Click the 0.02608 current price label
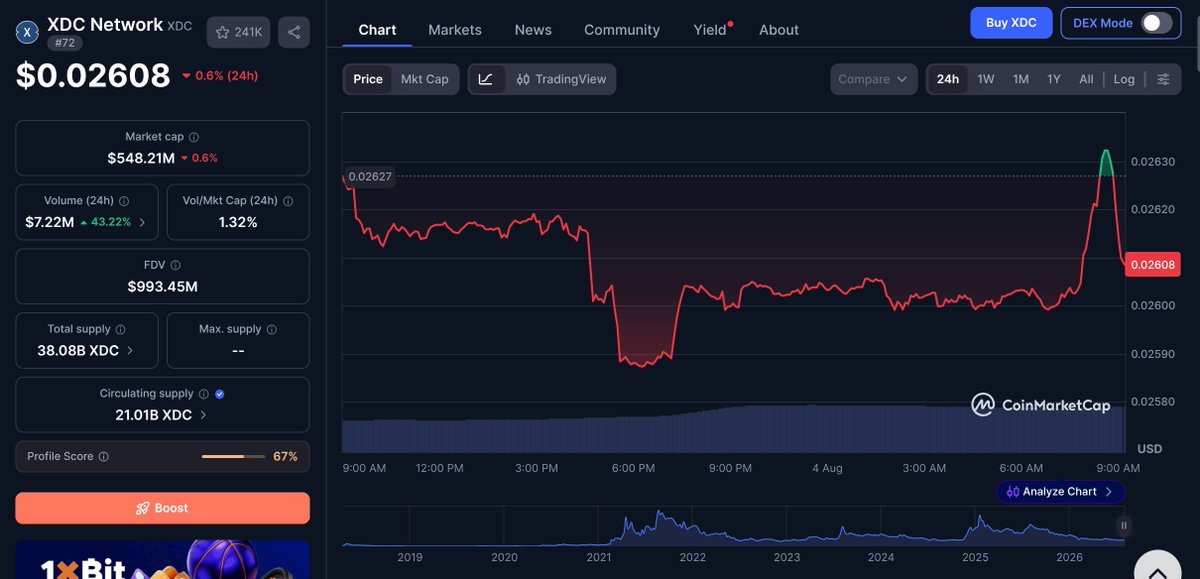Screen dimensions: 1200x579 (x=1153, y=265)
